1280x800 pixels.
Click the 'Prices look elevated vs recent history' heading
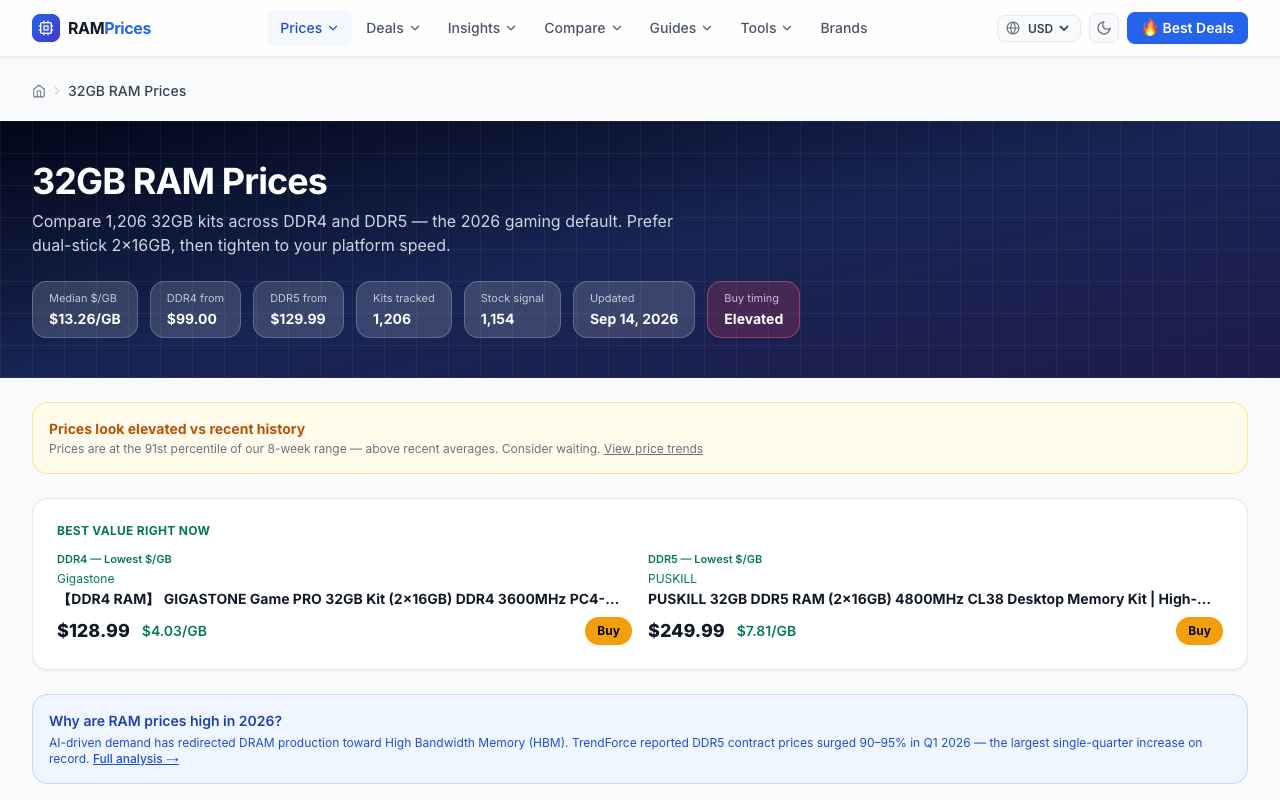[x=177, y=429]
